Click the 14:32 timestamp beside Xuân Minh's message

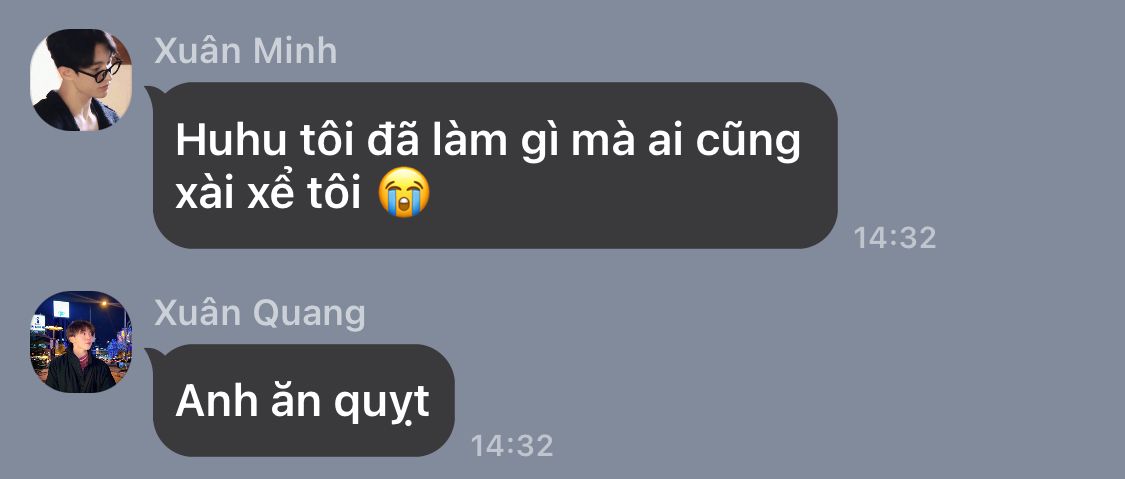(x=895, y=237)
